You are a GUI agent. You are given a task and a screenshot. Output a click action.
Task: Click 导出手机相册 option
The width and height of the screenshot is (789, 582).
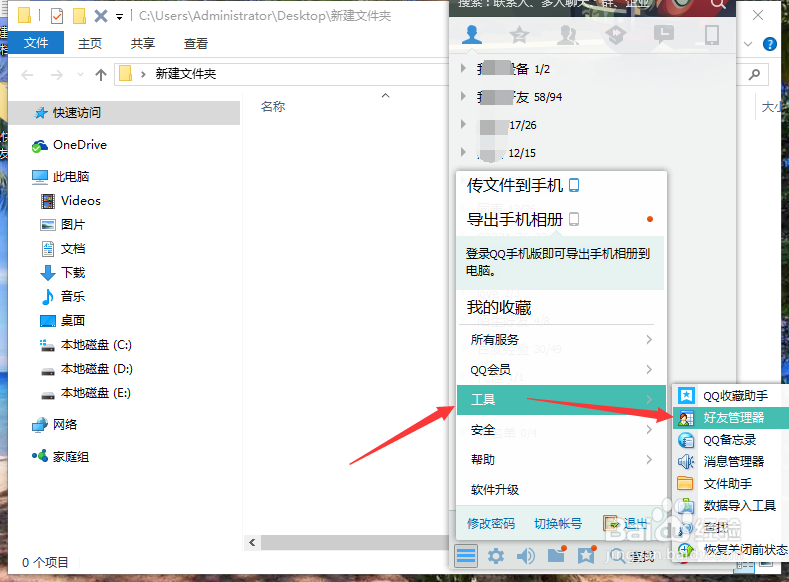[x=523, y=219]
